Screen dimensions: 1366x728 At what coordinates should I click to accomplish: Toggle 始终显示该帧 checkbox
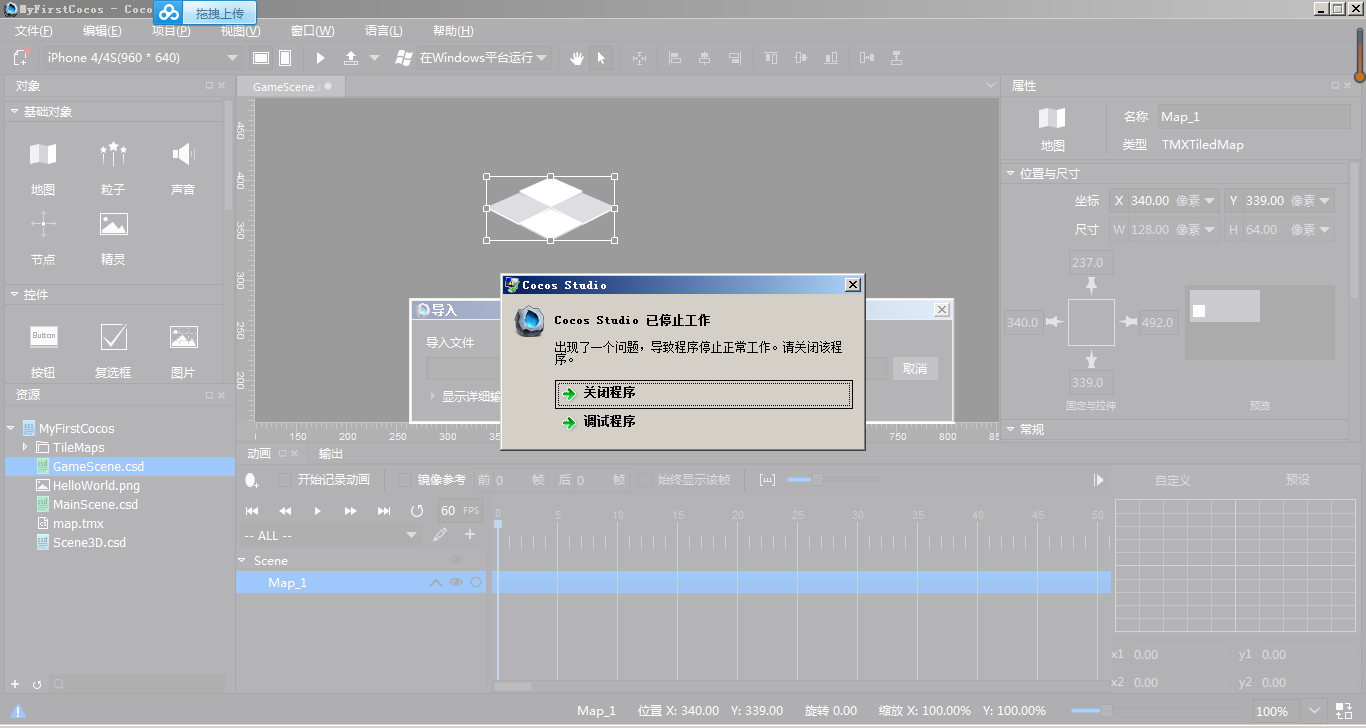click(645, 480)
